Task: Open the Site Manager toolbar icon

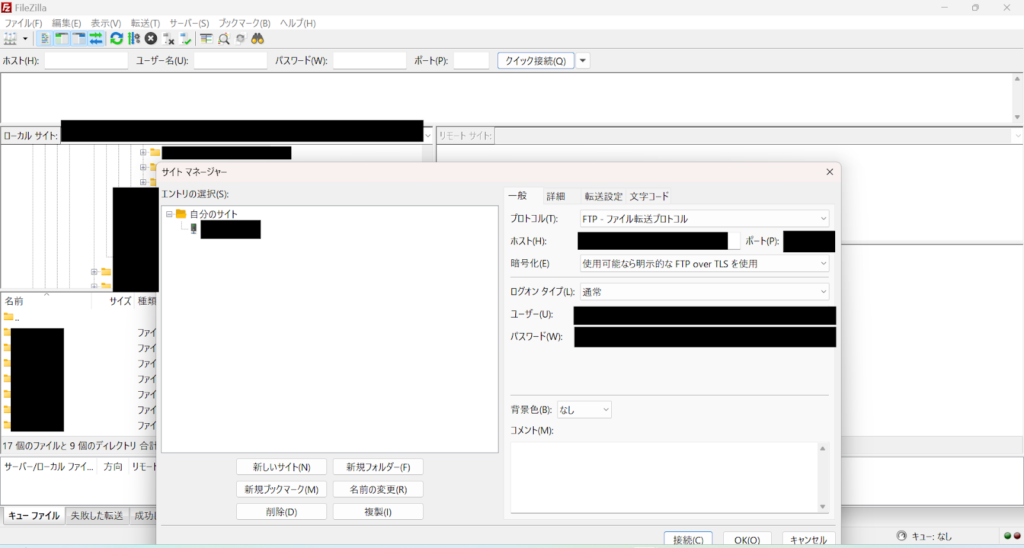Action: (x=11, y=38)
